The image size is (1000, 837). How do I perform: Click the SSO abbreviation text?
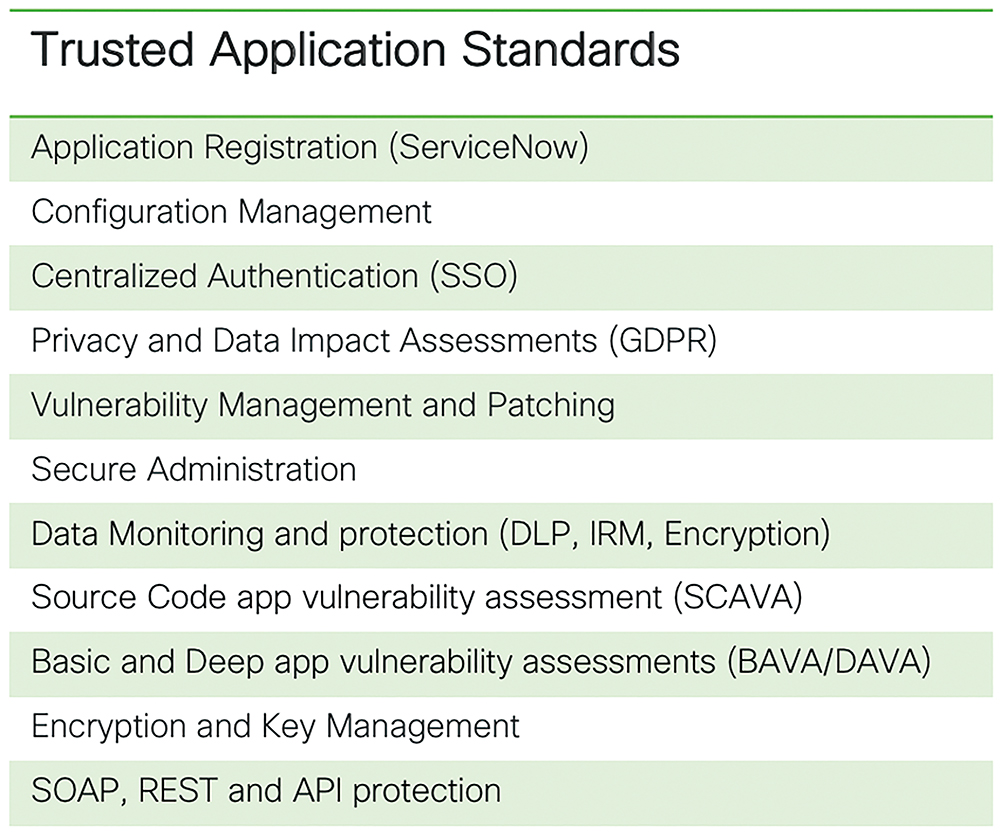coord(474,276)
